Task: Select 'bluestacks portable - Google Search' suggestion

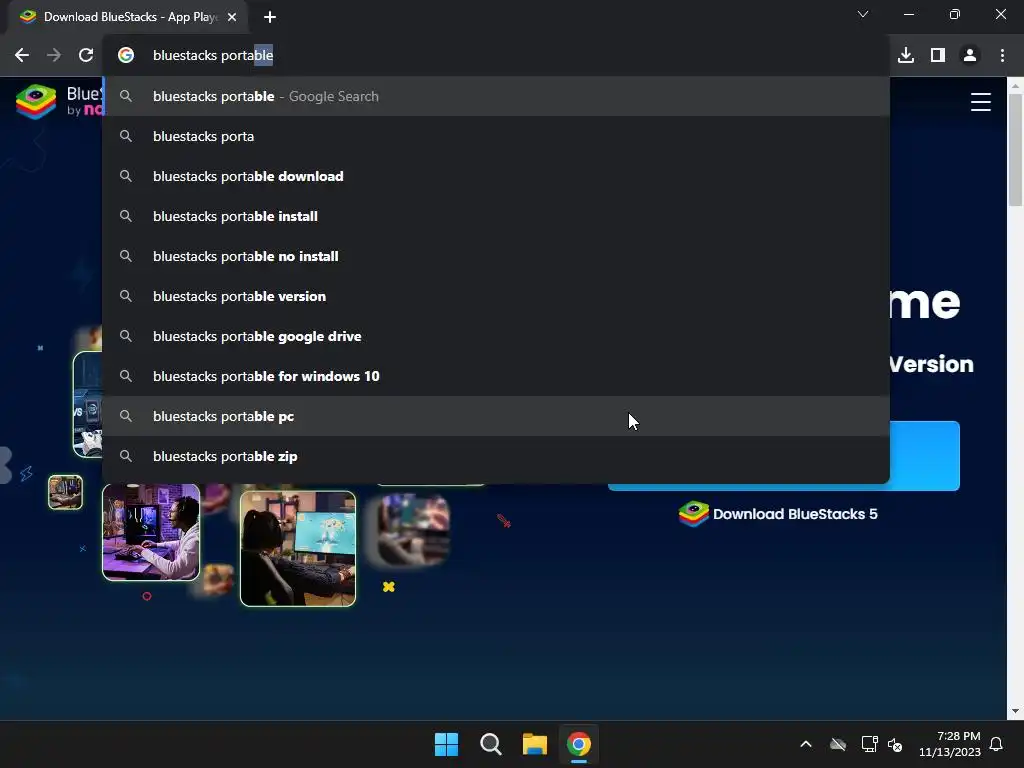Action: coord(496,97)
